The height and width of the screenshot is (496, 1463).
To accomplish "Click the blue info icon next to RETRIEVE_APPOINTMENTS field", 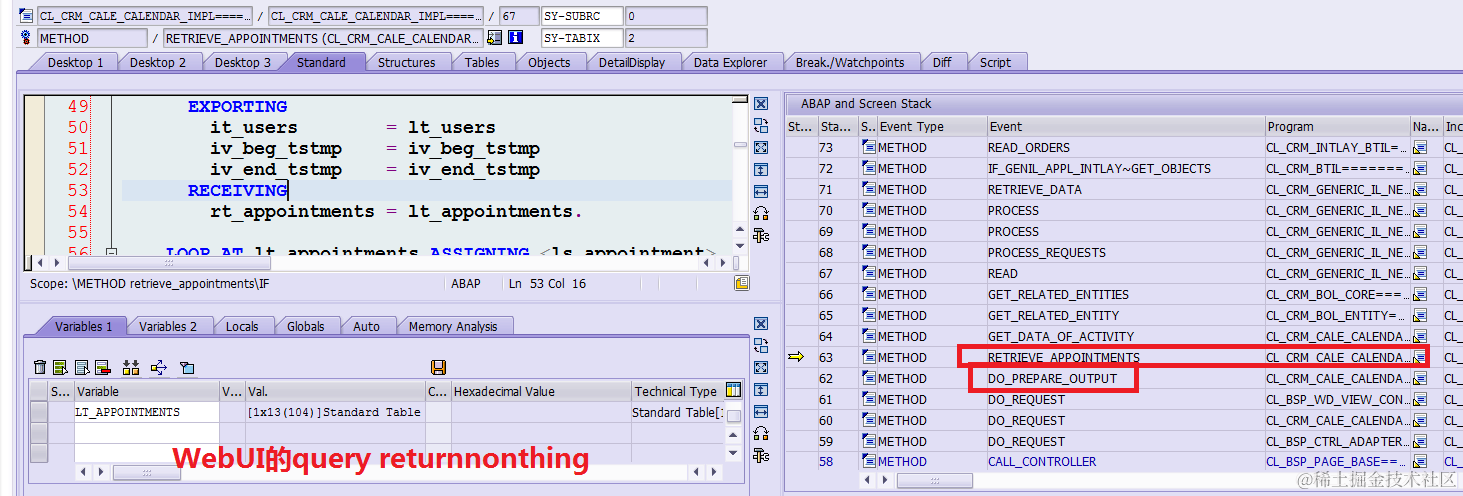I will point(516,38).
